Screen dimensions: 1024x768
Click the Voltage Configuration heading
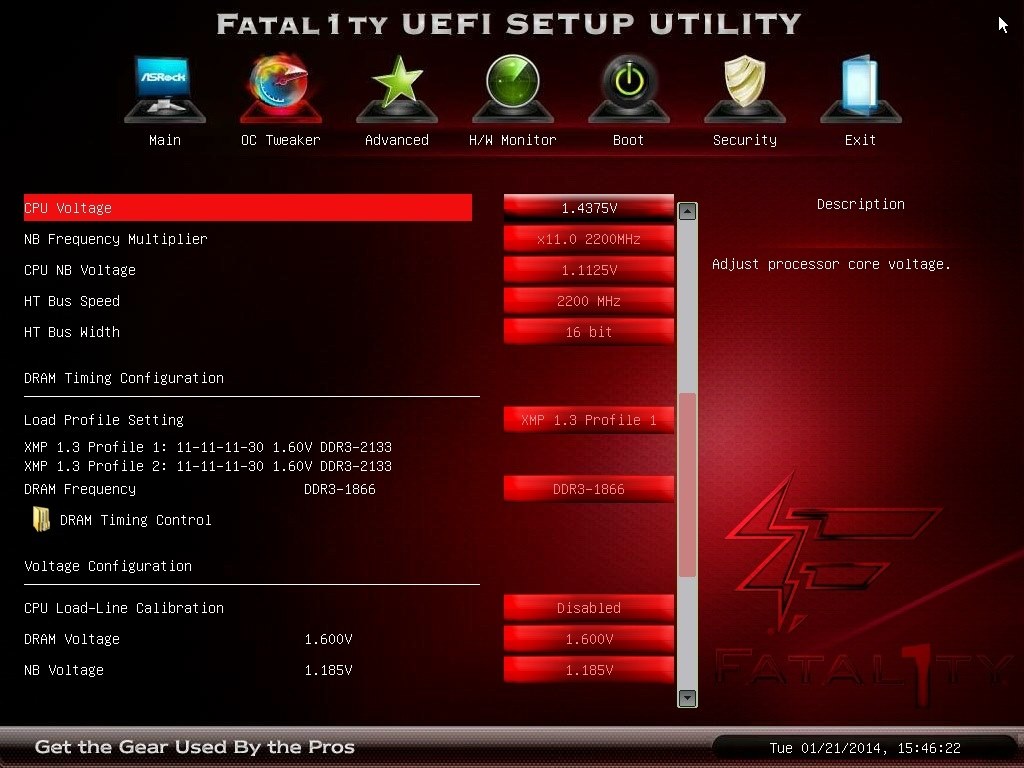tap(108, 566)
